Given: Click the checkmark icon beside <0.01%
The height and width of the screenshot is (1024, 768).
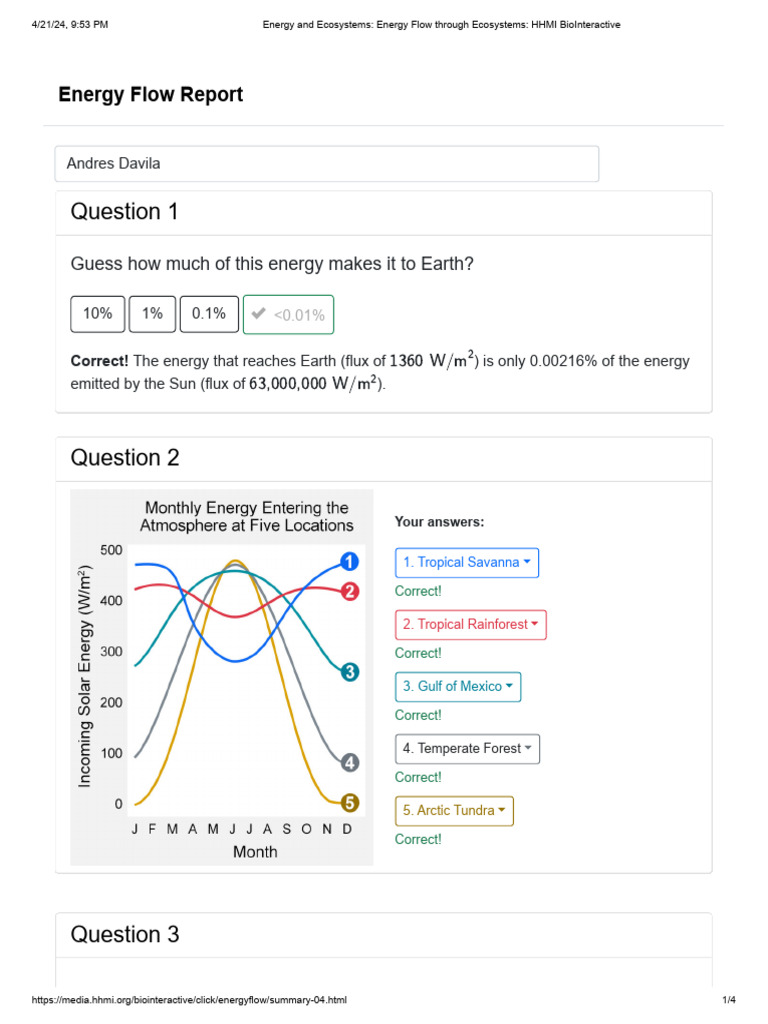Looking at the screenshot, I should tap(259, 314).
